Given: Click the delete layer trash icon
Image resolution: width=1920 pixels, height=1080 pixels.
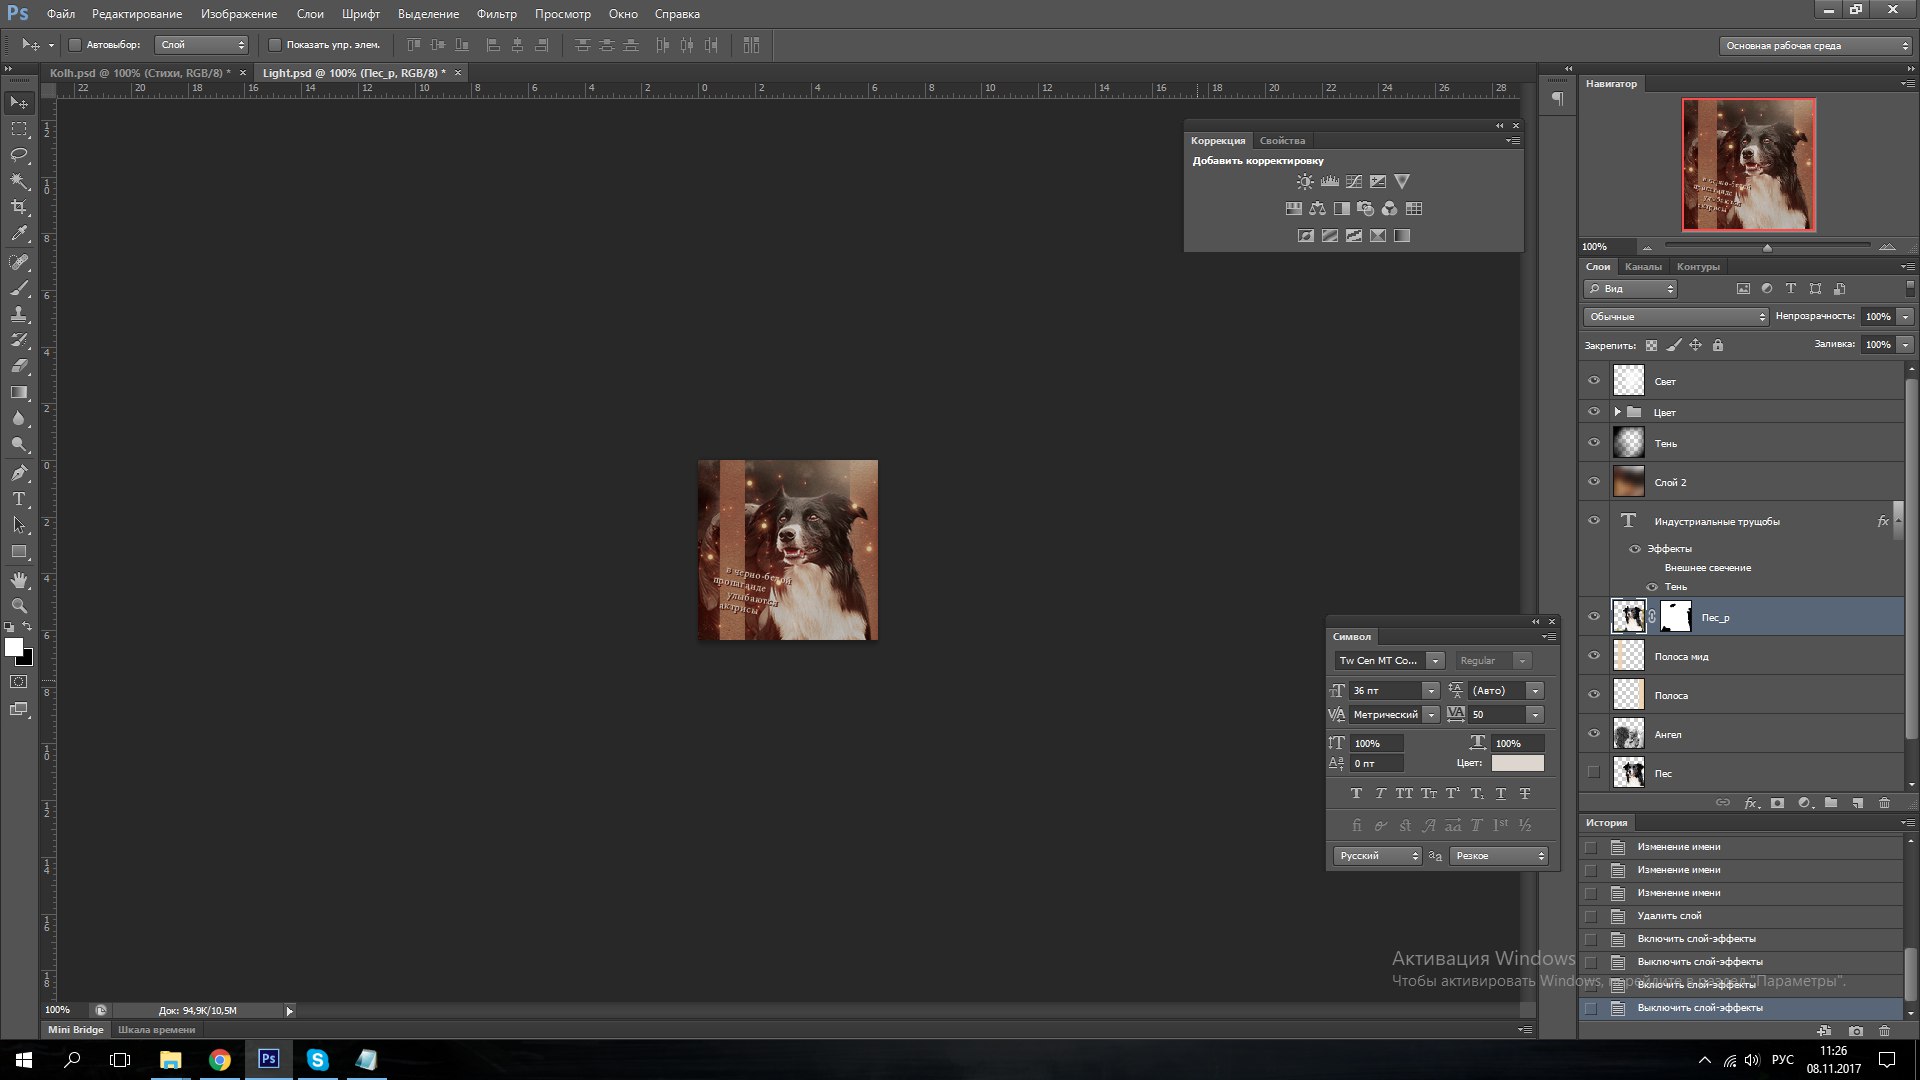Looking at the screenshot, I should coord(1884,803).
